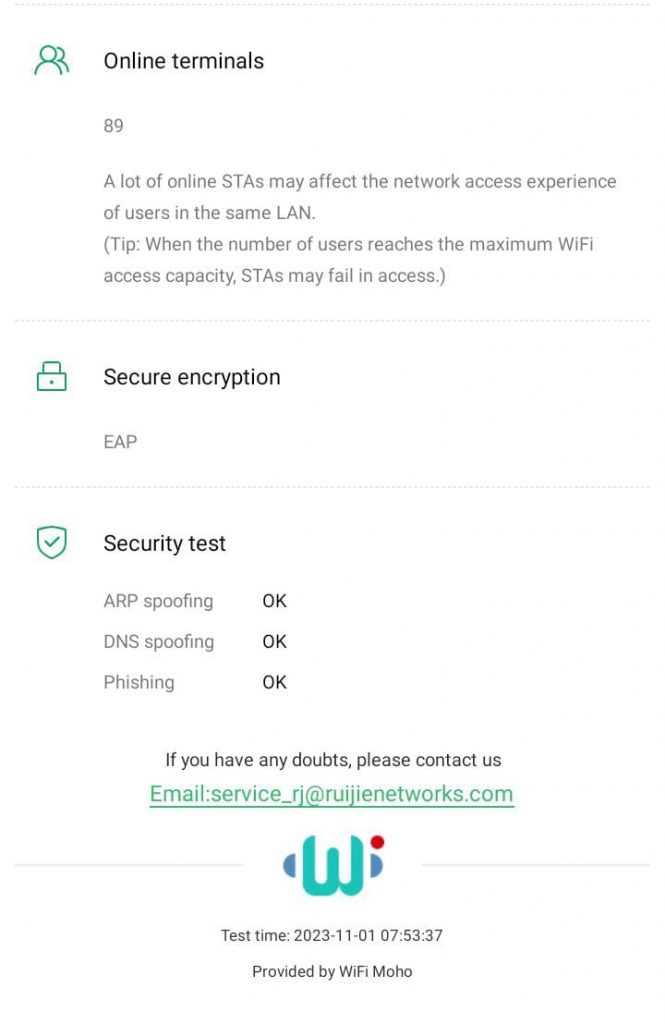665x1024 pixels.
Task: Click the maximum WiFi access capacity tip
Action: point(349,259)
